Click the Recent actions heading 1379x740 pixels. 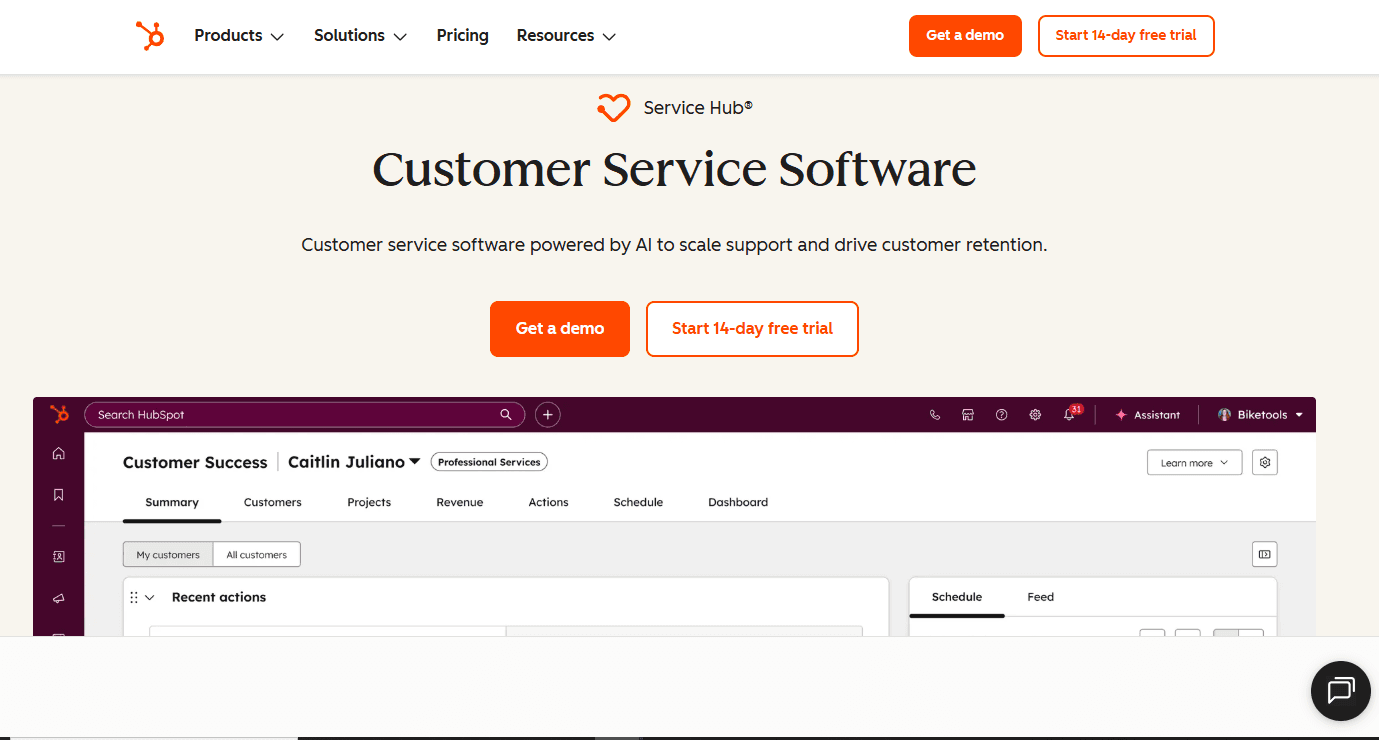point(219,597)
